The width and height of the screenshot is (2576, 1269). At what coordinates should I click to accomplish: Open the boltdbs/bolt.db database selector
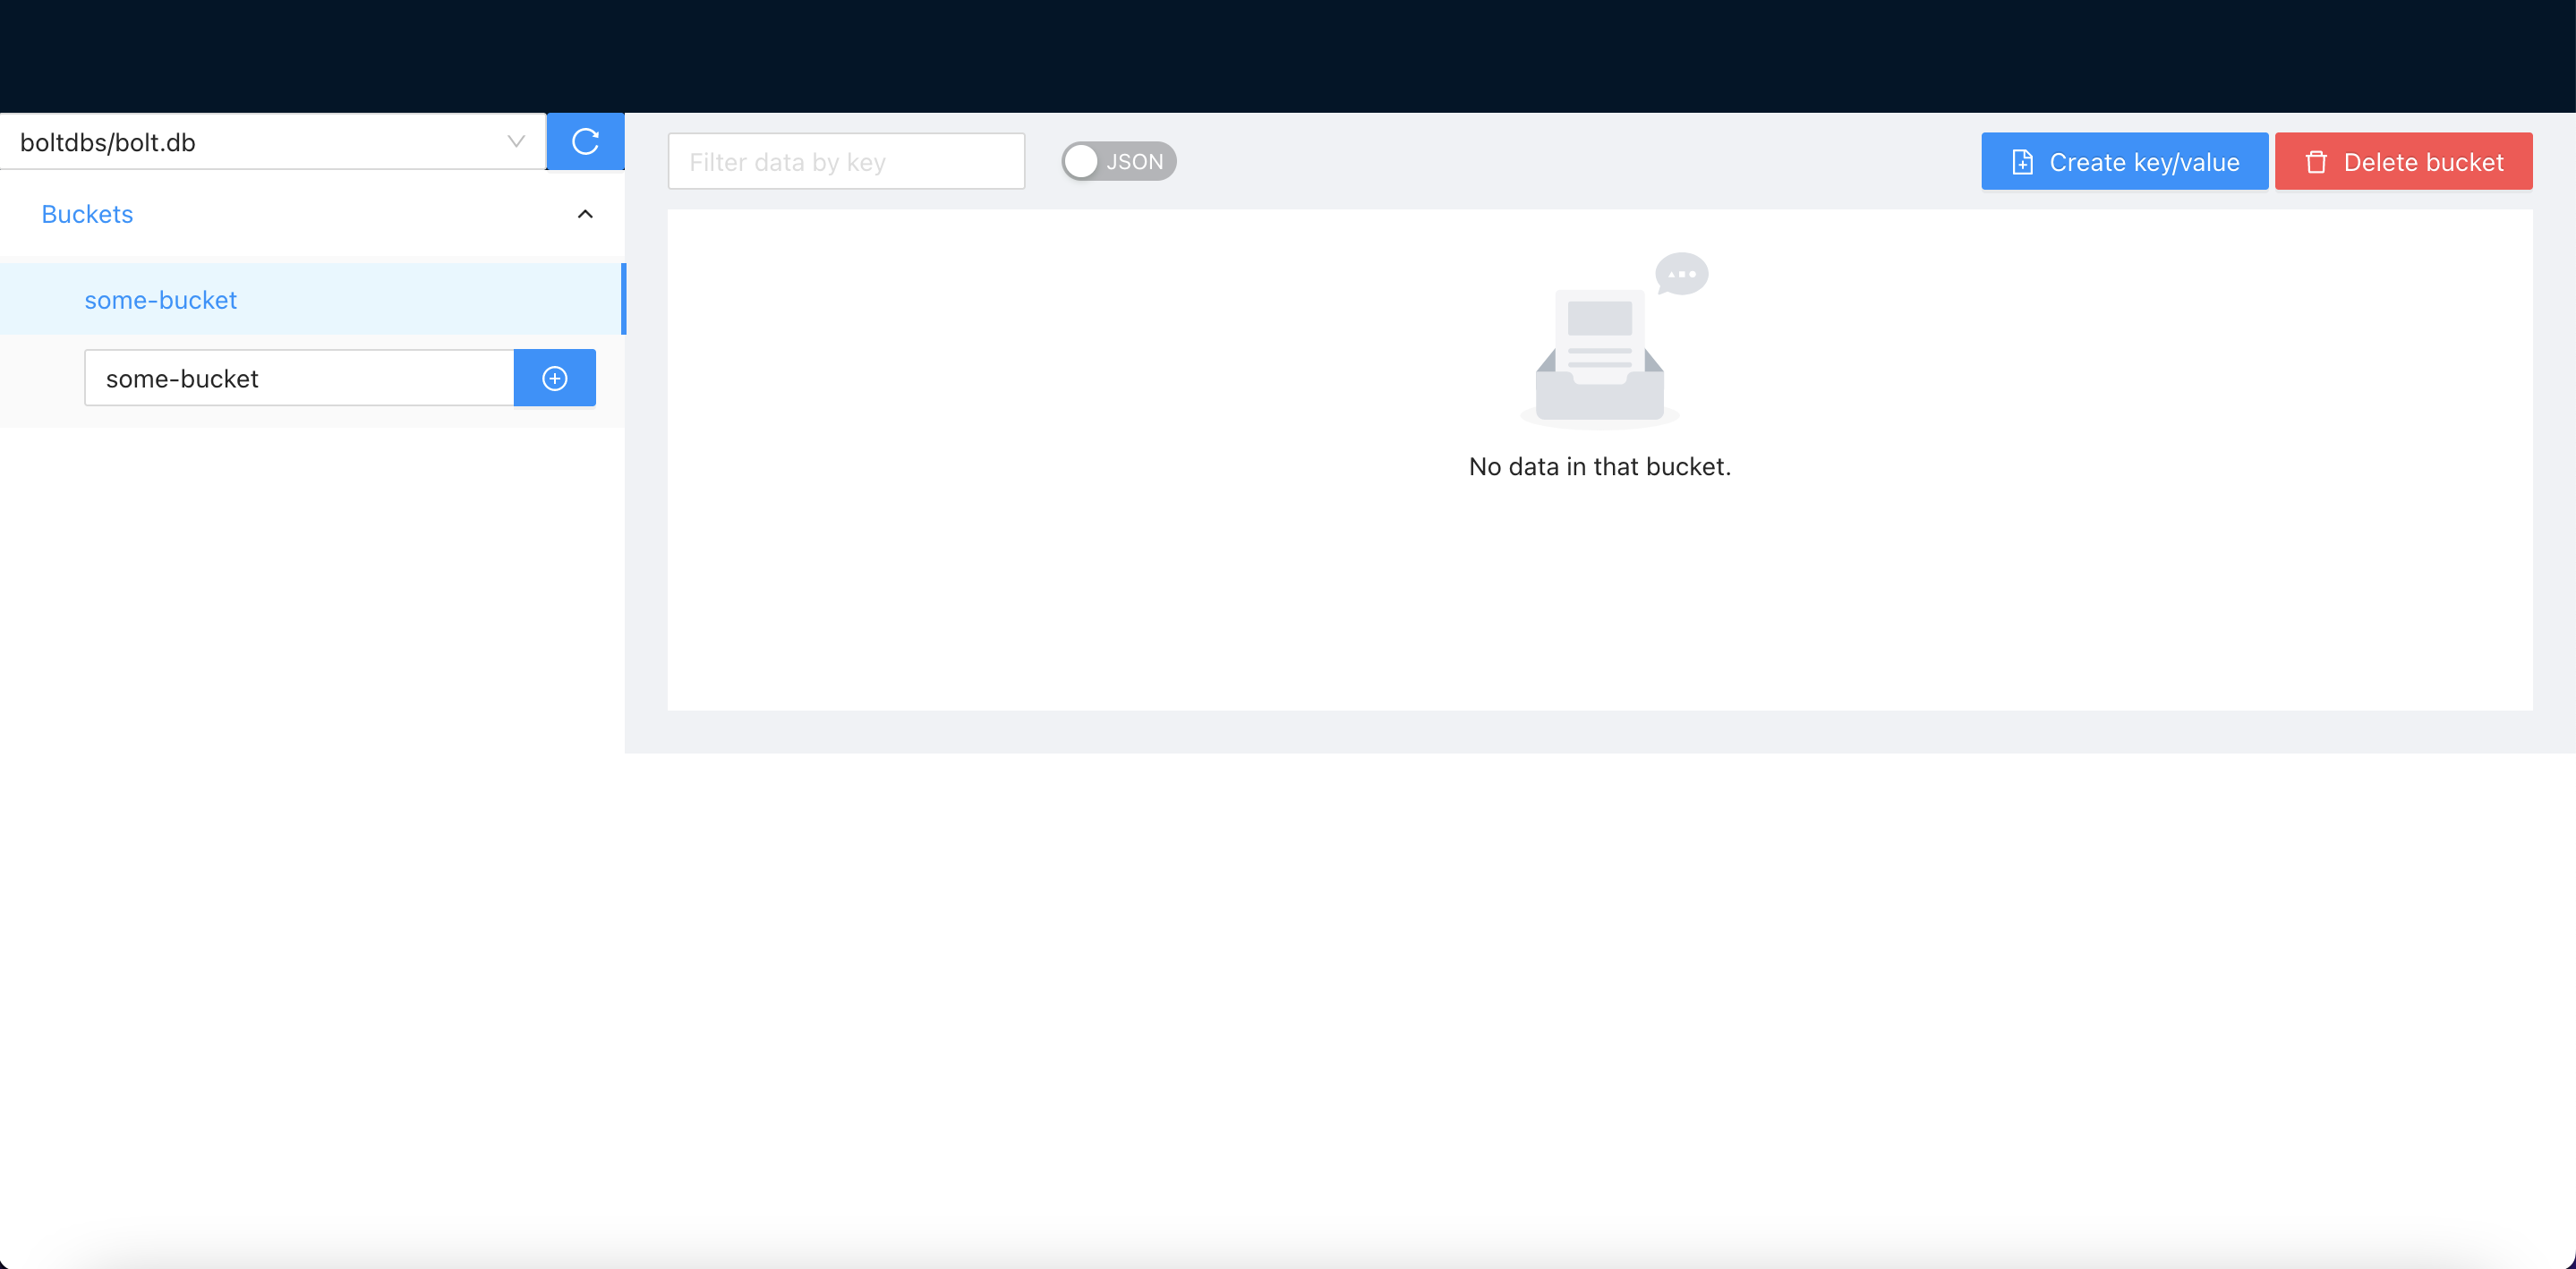[x=260, y=142]
